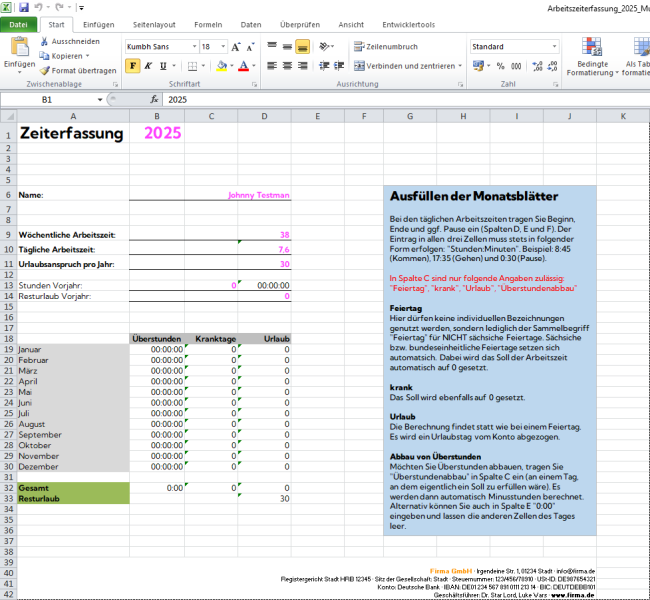Remove a decimal place icon
Viewport: 650px width, 600px height.
tap(553, 66)
